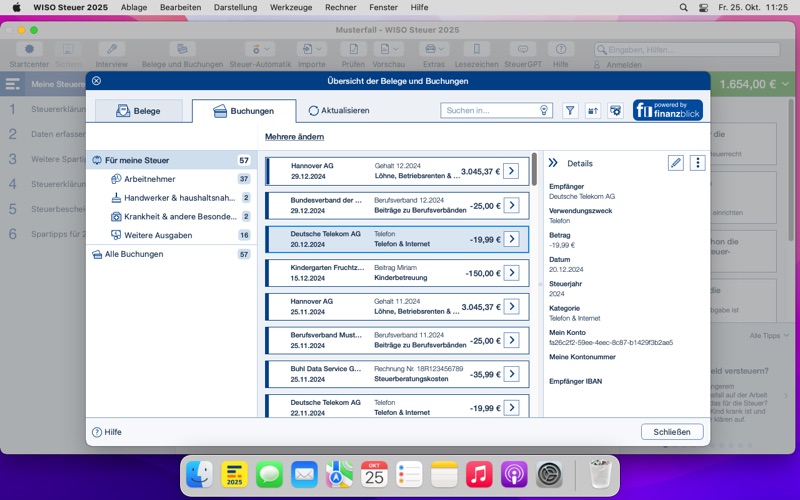Click Anmelden in the main window
This screenshot has width=800, height=500.
tap(618, 65)
